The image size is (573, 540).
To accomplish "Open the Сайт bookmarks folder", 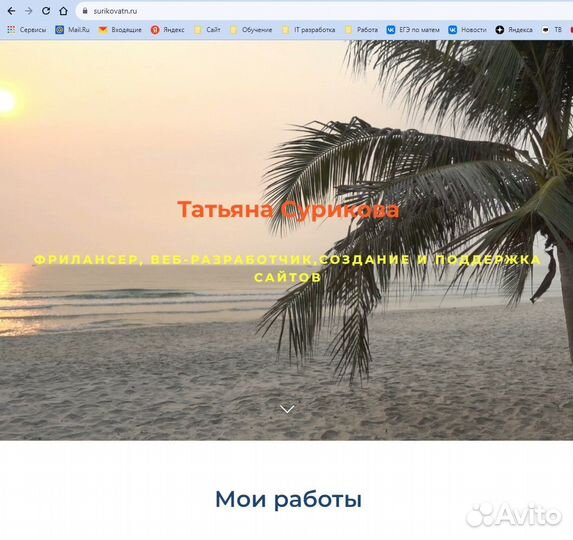I will [207, 30].
